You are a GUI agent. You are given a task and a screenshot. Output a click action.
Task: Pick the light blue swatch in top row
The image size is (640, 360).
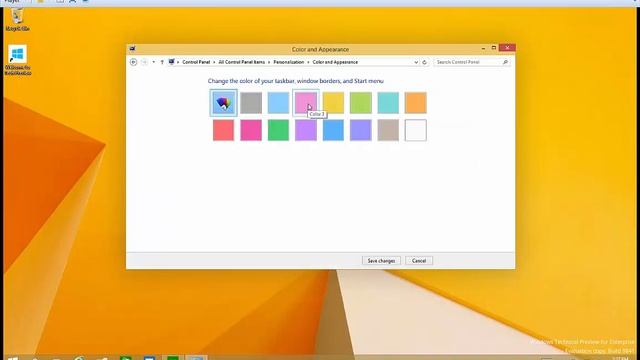pos(278,103)
